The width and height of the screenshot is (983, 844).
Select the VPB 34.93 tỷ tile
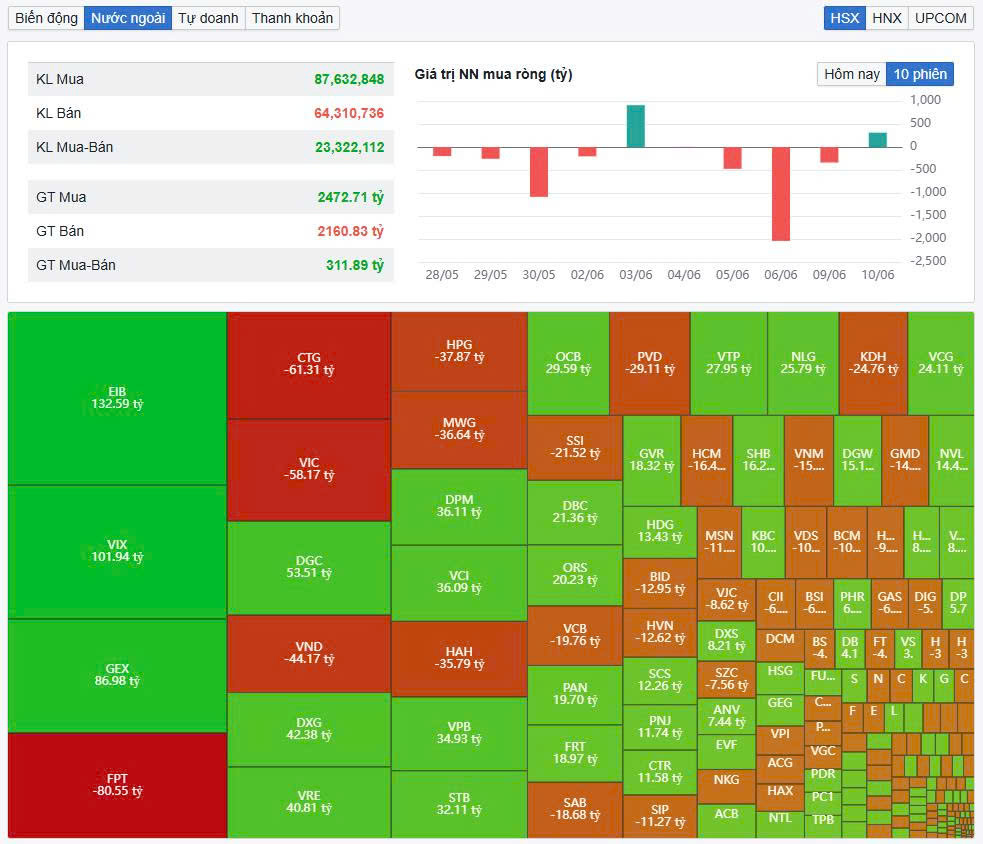coord(460,734)
